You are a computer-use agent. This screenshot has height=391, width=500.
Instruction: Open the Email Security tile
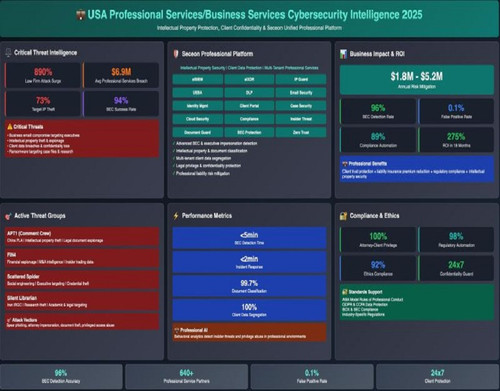(x=301, y=93)
